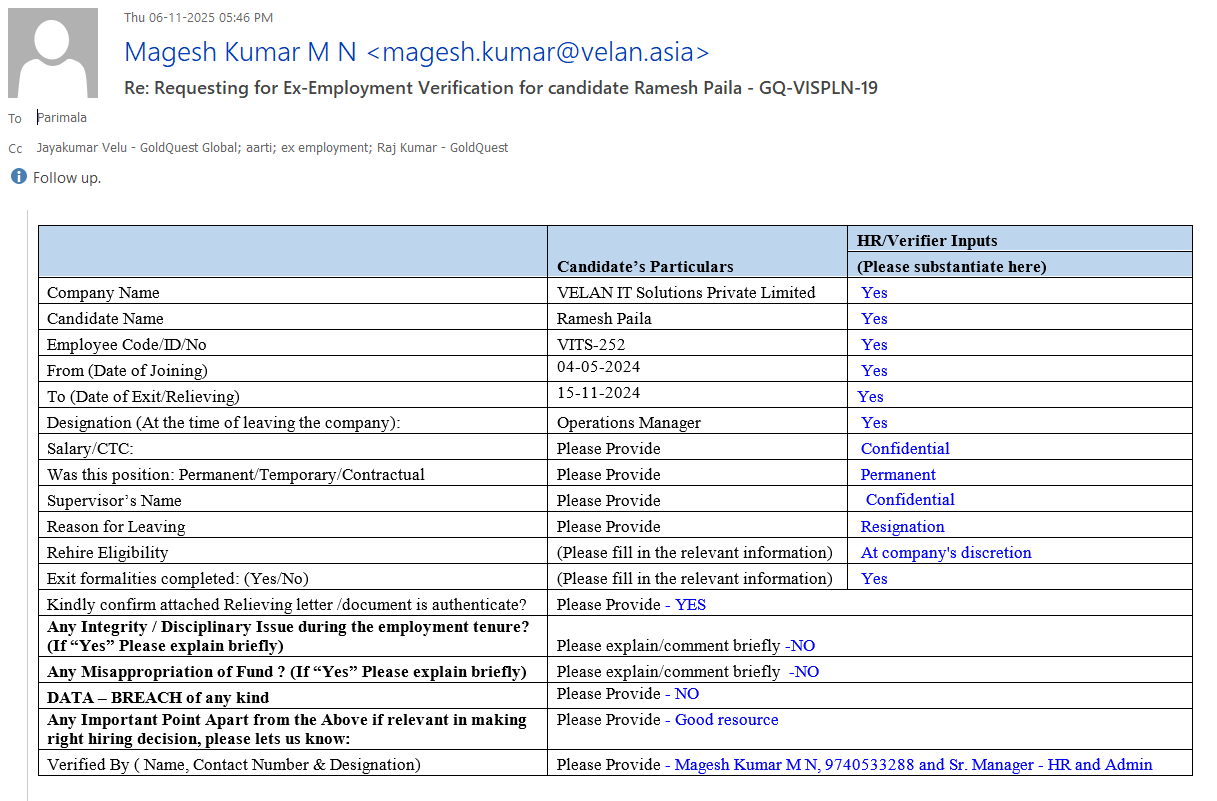This screenshot has height=801, width=1217.
Task: Click the Permanent position type response
Action: tap(898, 475)
